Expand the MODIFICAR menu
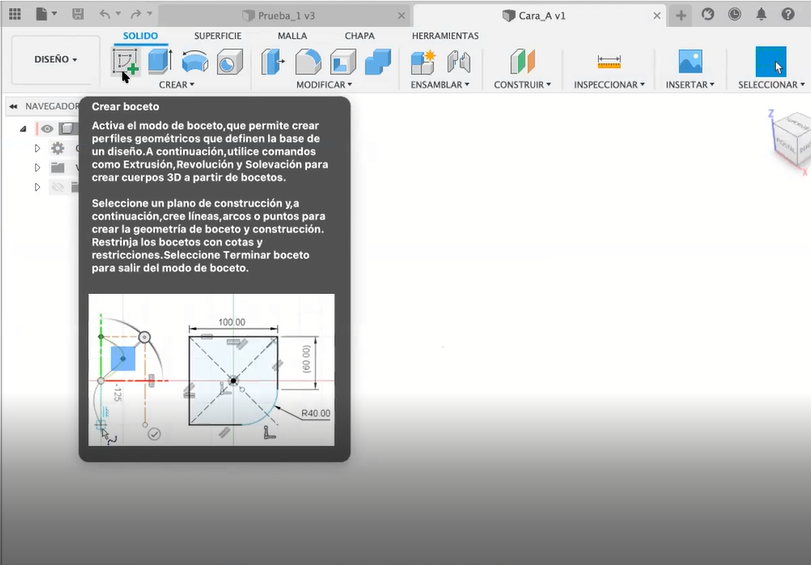 pos(324,85)
